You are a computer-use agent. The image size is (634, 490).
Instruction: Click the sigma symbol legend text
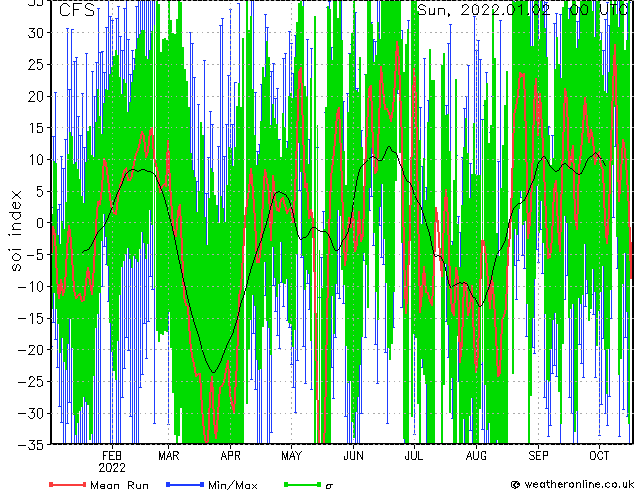coord(329,486)
